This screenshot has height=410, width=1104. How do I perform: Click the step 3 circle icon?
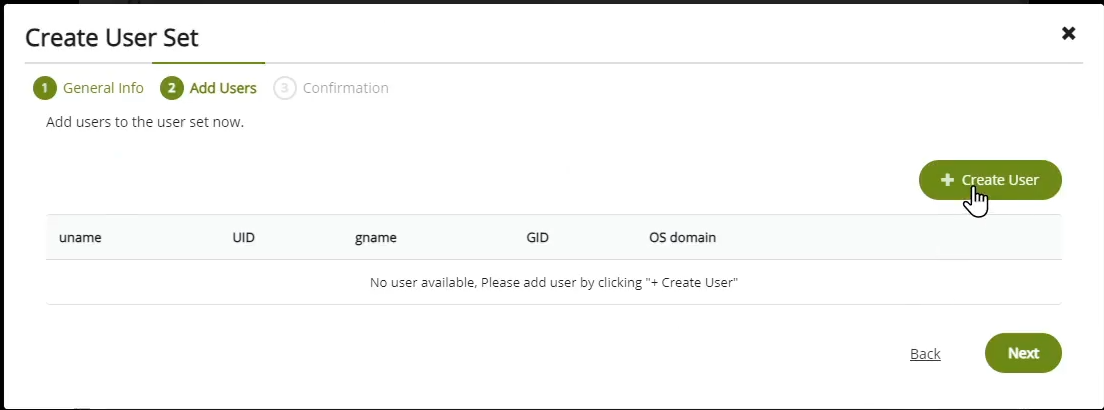[x=284, y=88]
